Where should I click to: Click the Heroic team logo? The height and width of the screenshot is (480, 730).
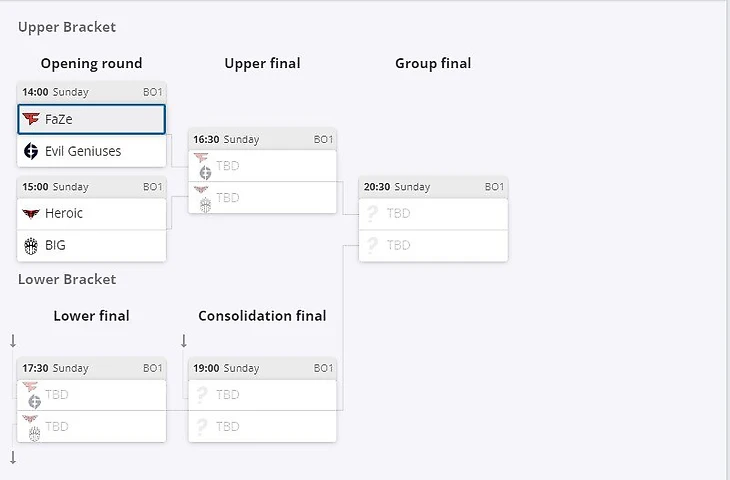(31, 213)
